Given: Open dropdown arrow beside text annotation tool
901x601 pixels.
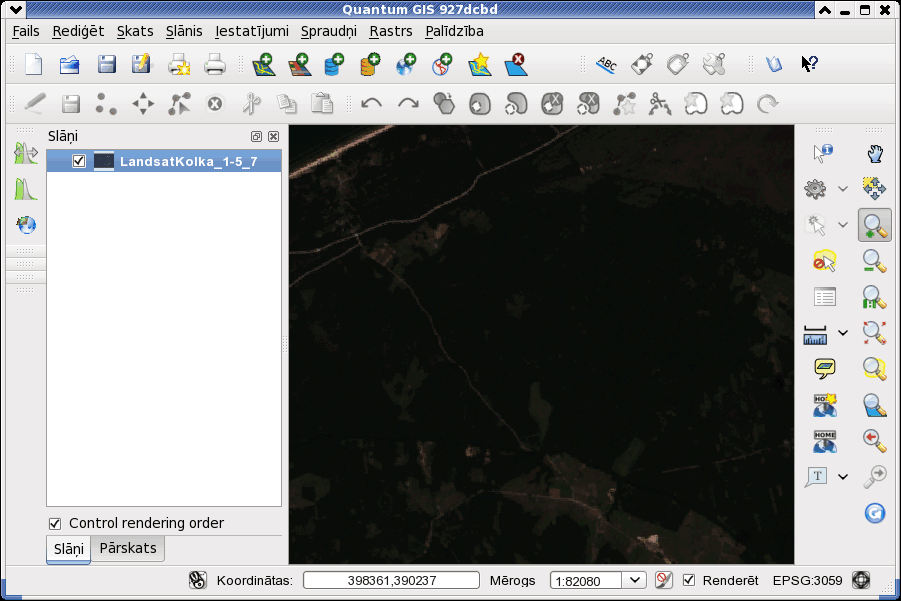Looking at the screenshot, I should [843, 476].
